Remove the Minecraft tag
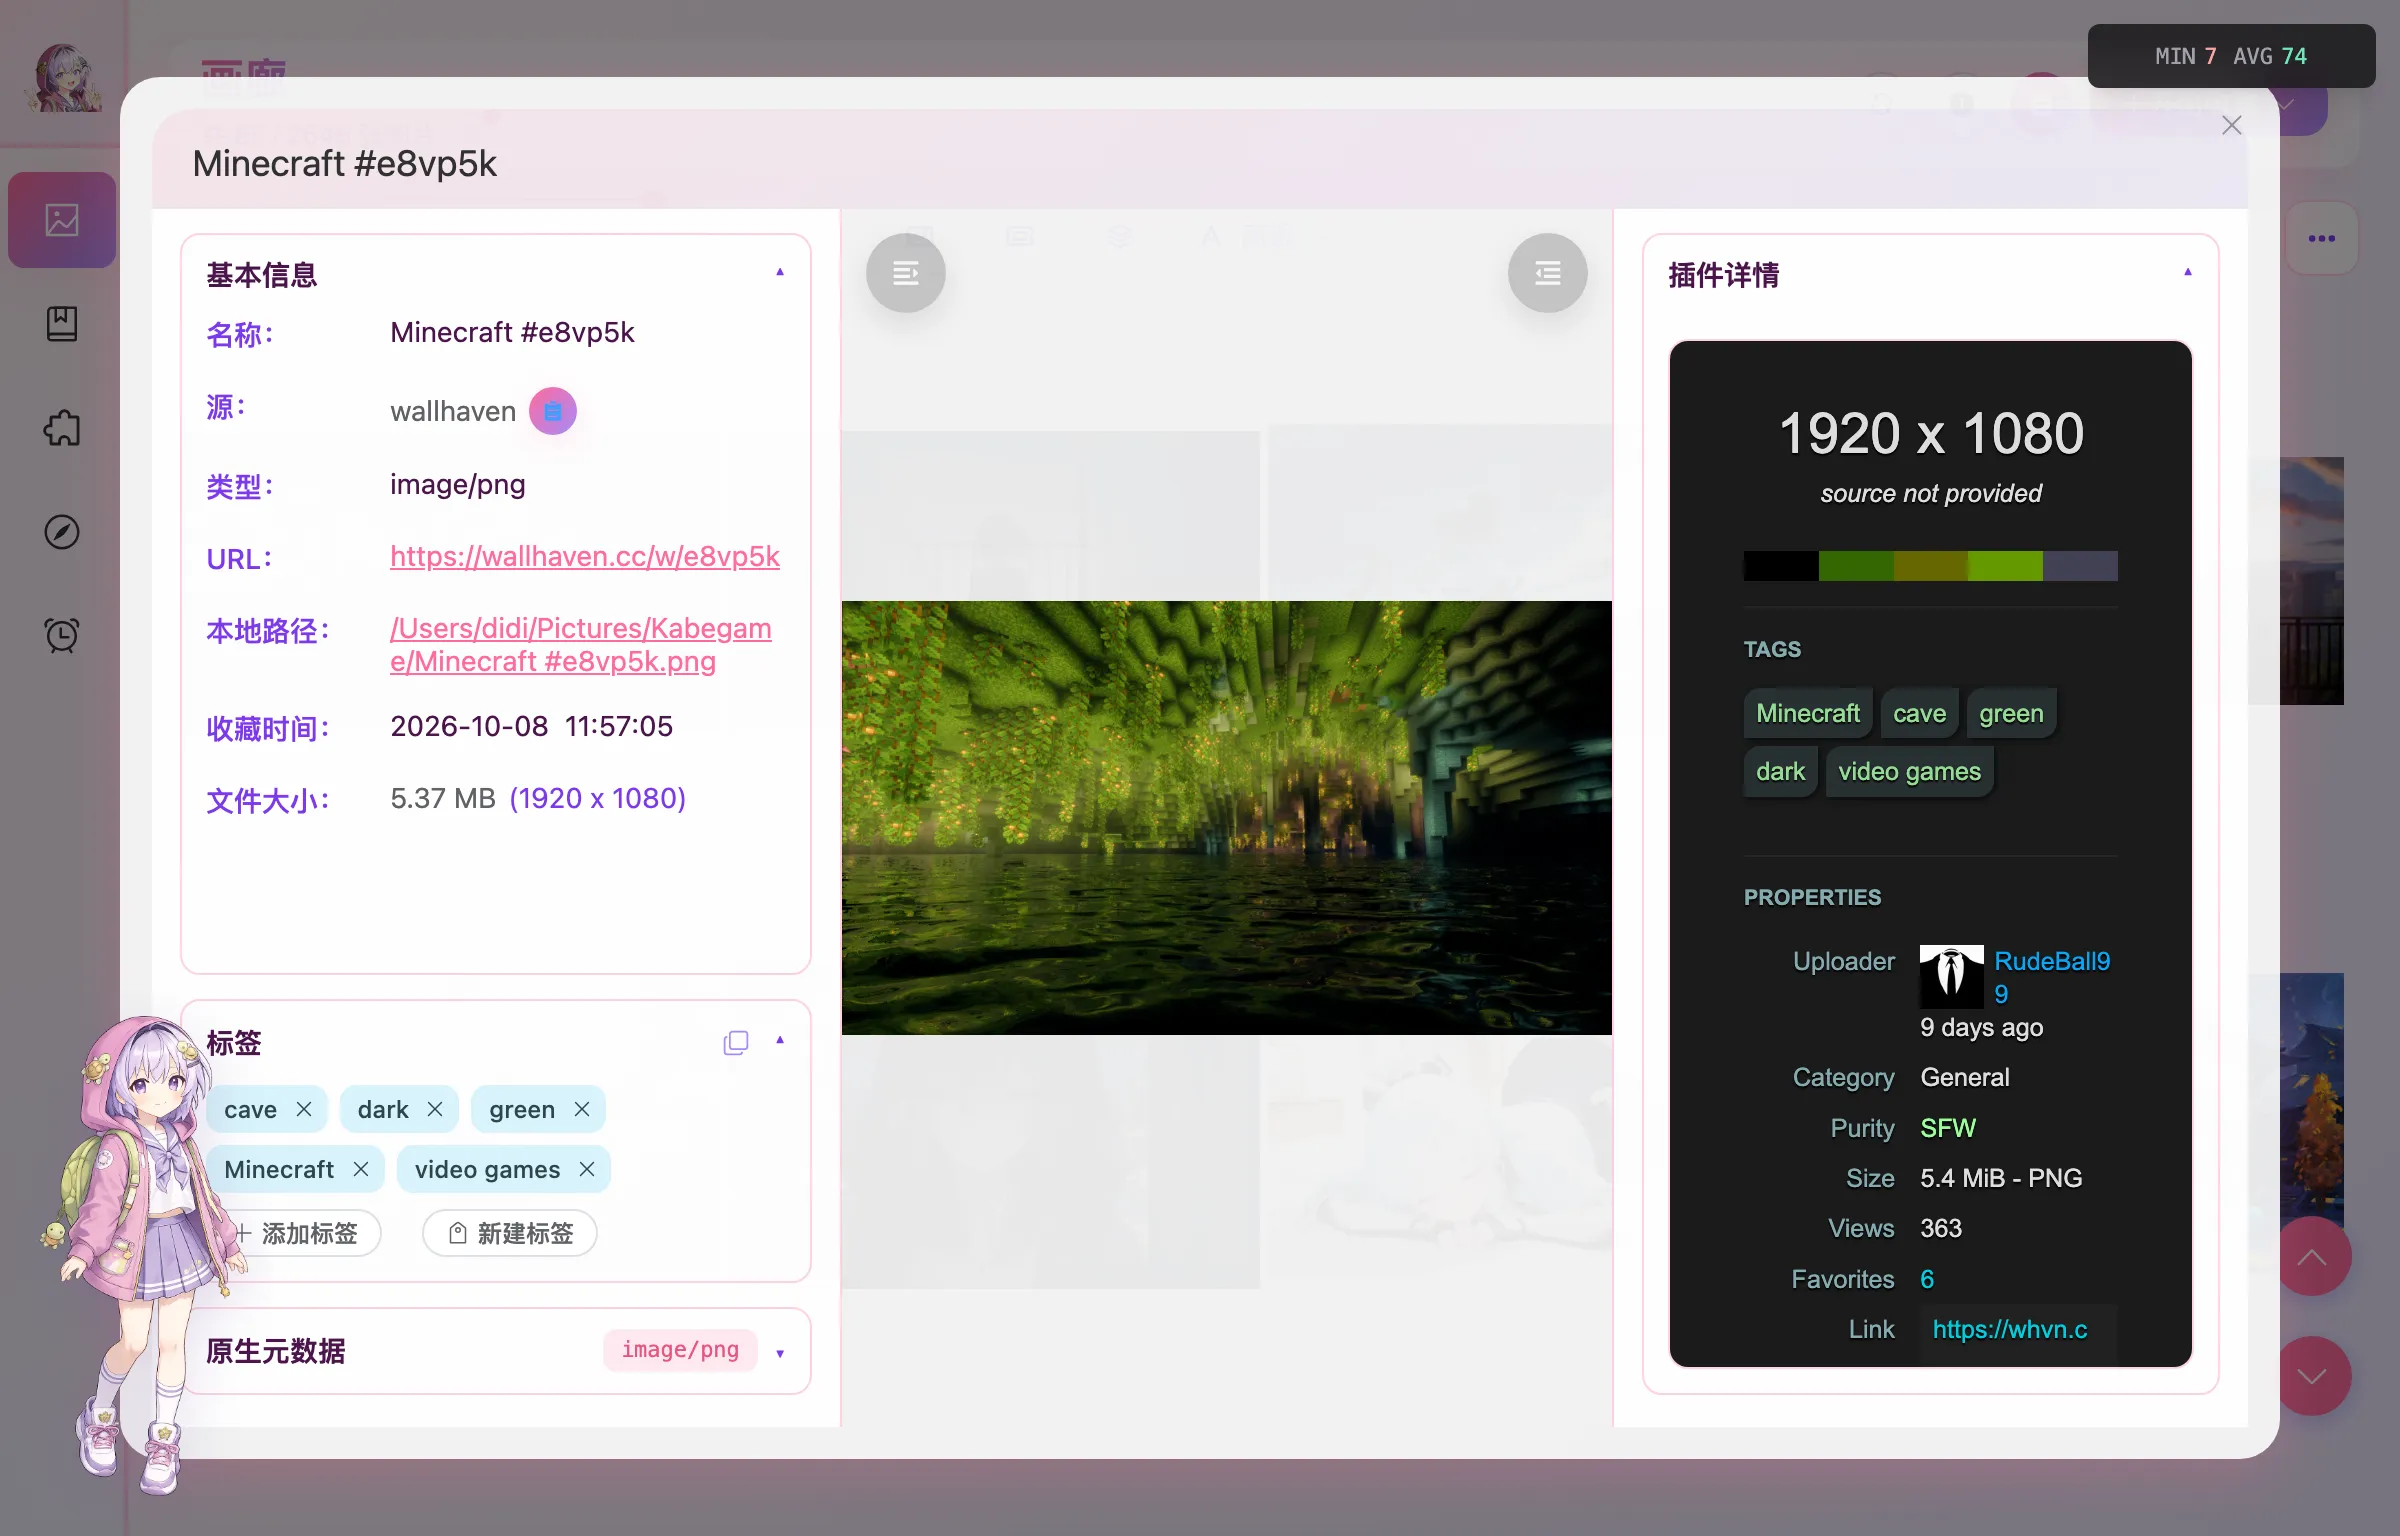This screenshot has height=1536, width=2400. (x=361, y=1169)
